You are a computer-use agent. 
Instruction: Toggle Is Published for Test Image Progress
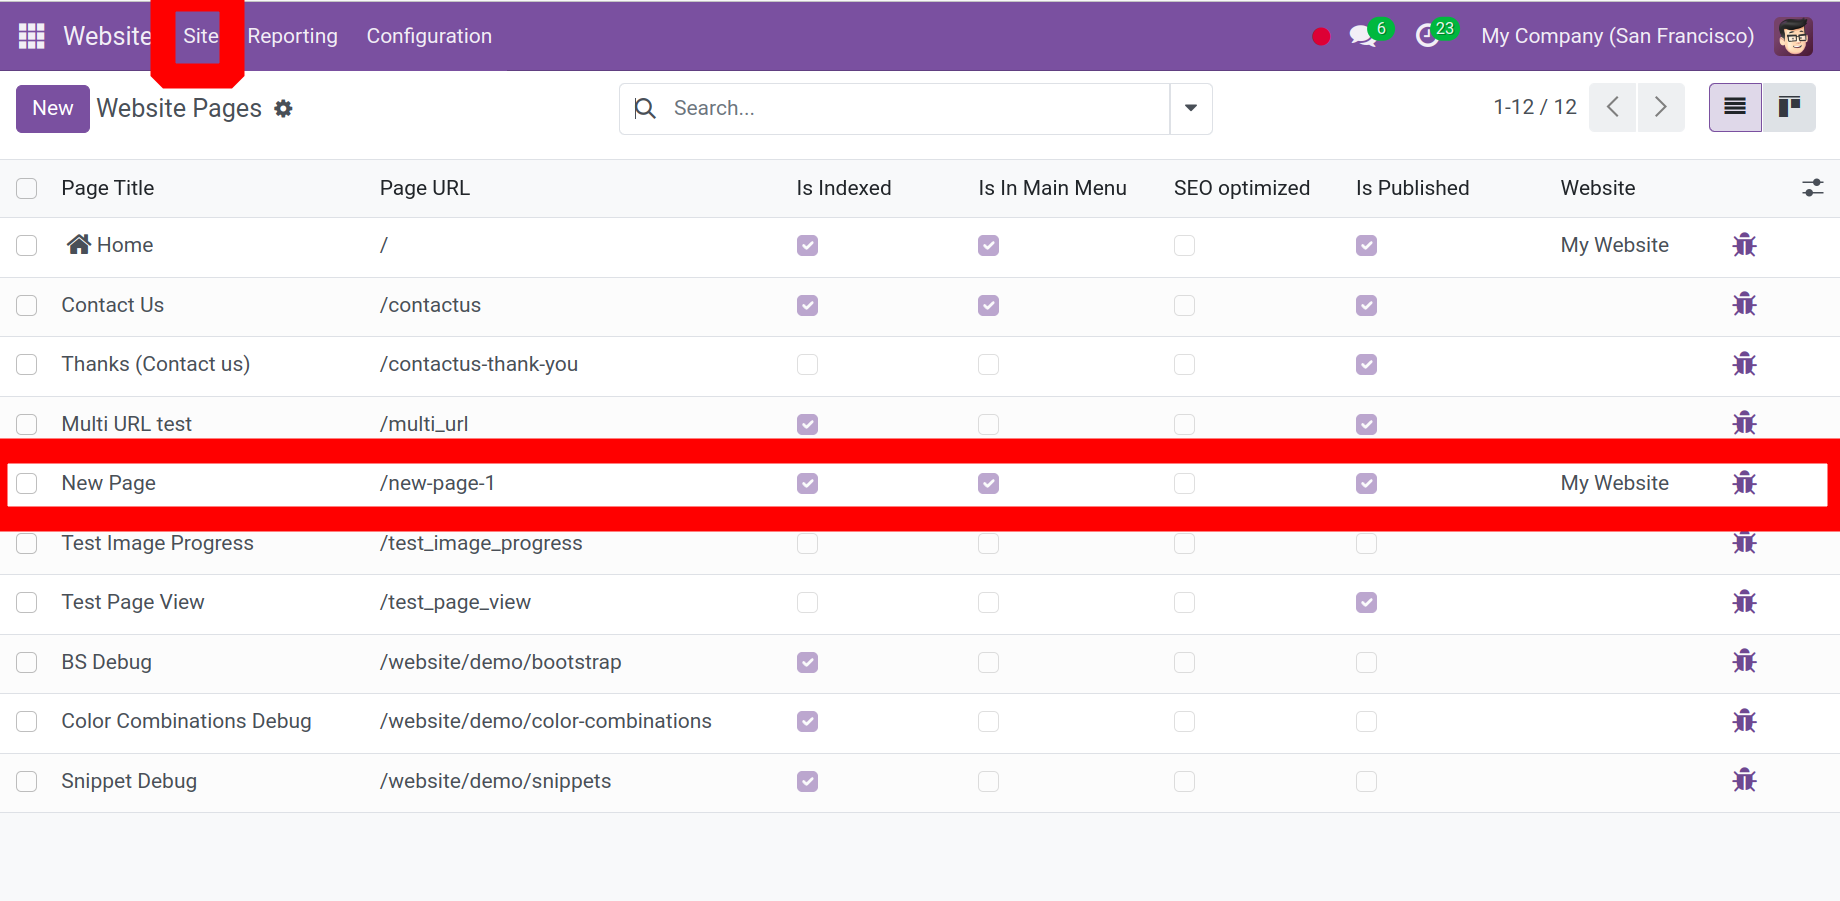1366,543
